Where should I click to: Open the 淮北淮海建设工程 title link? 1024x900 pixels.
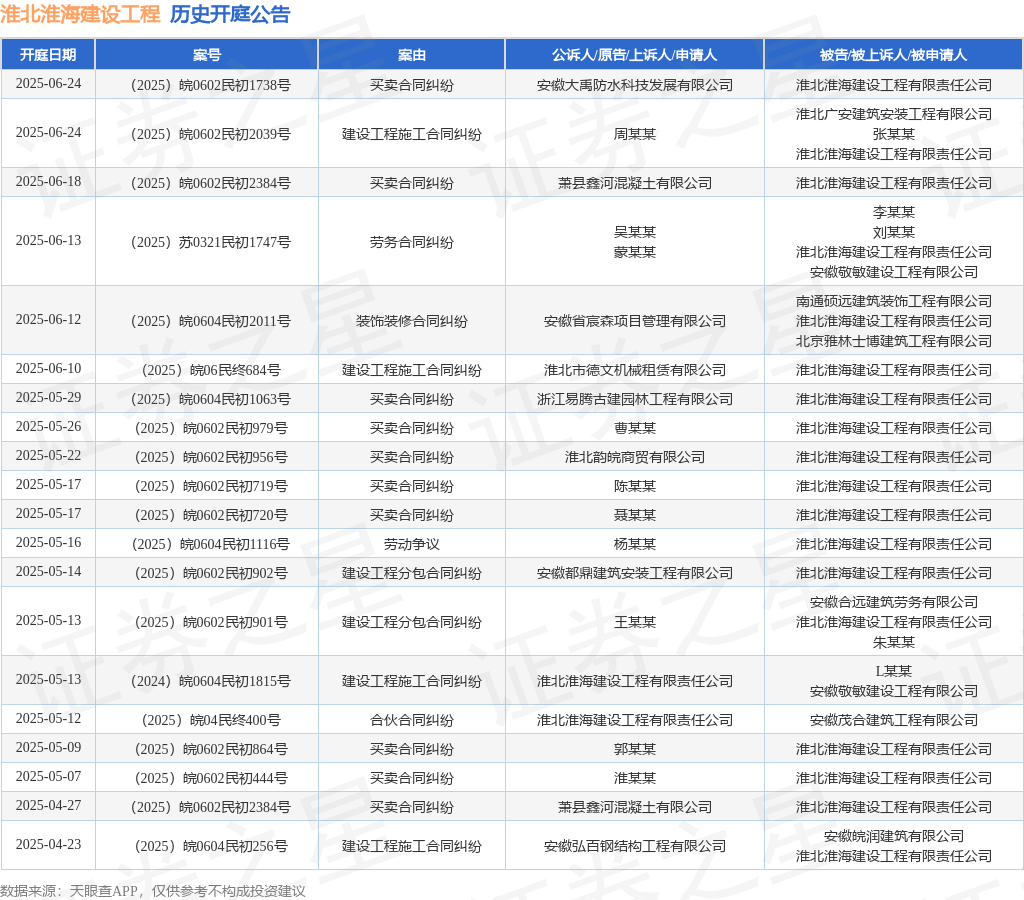tap(80, 14)
